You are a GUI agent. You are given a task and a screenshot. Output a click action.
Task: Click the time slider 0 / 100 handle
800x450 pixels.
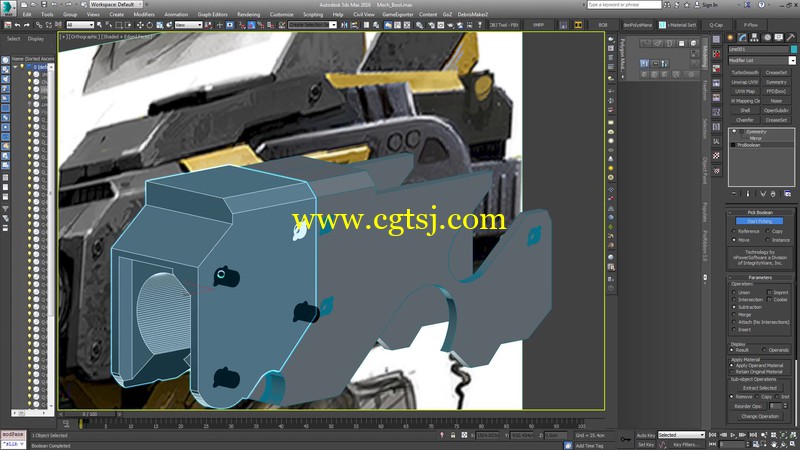pos(90,414)
